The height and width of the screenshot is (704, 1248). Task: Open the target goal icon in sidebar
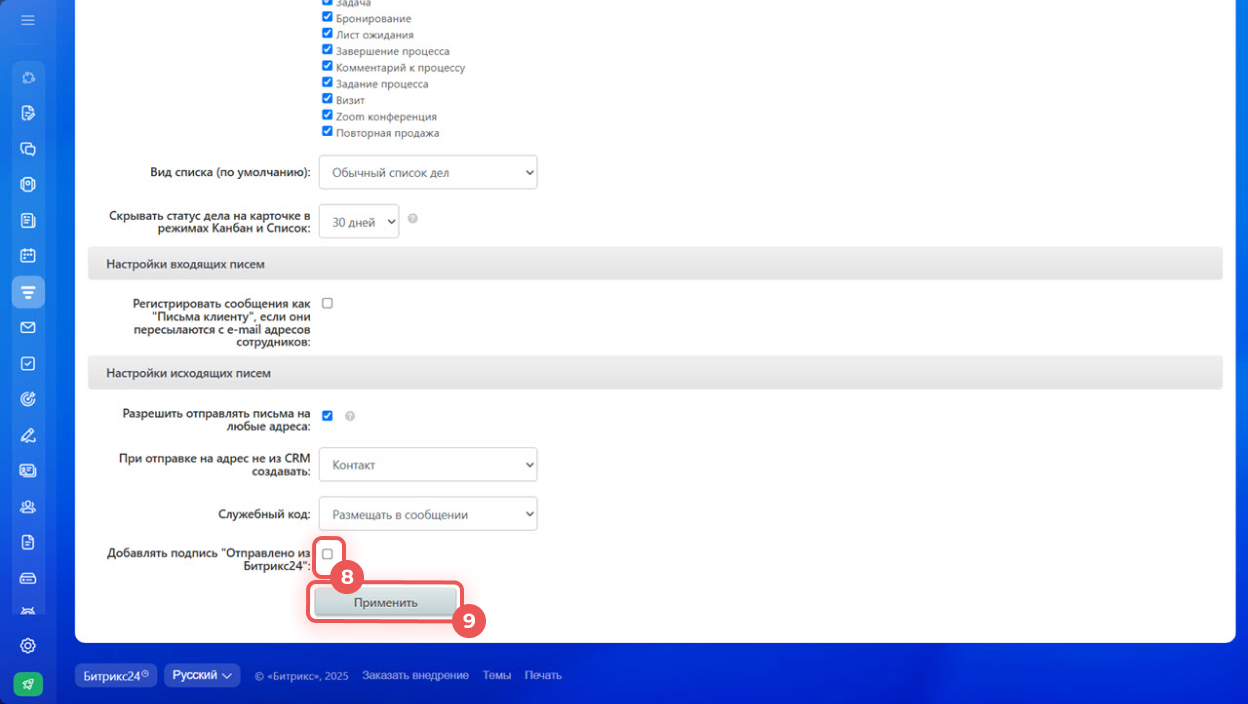tap(28, 399)
